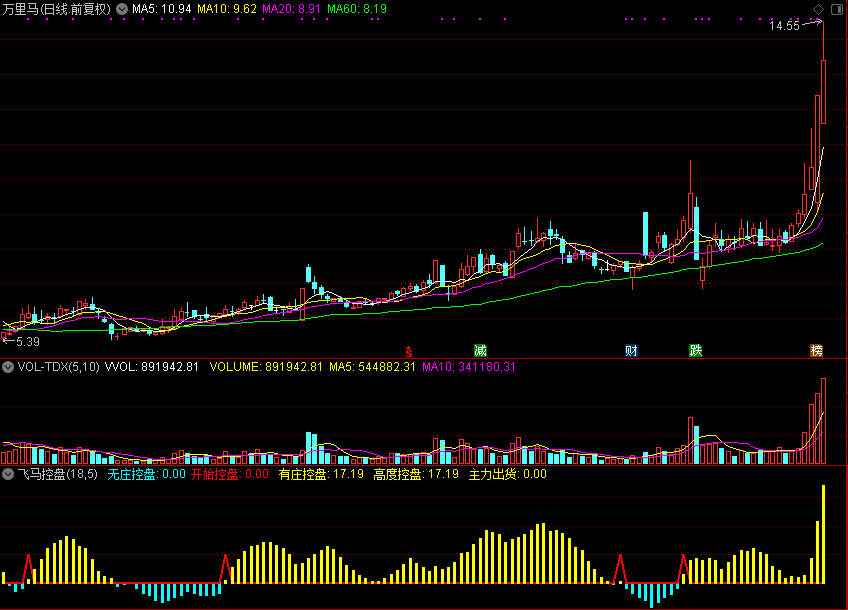Viewport: 848px width, 610px height.
Task: Click the 5.39 low price label
Action: tap(28, 342)
